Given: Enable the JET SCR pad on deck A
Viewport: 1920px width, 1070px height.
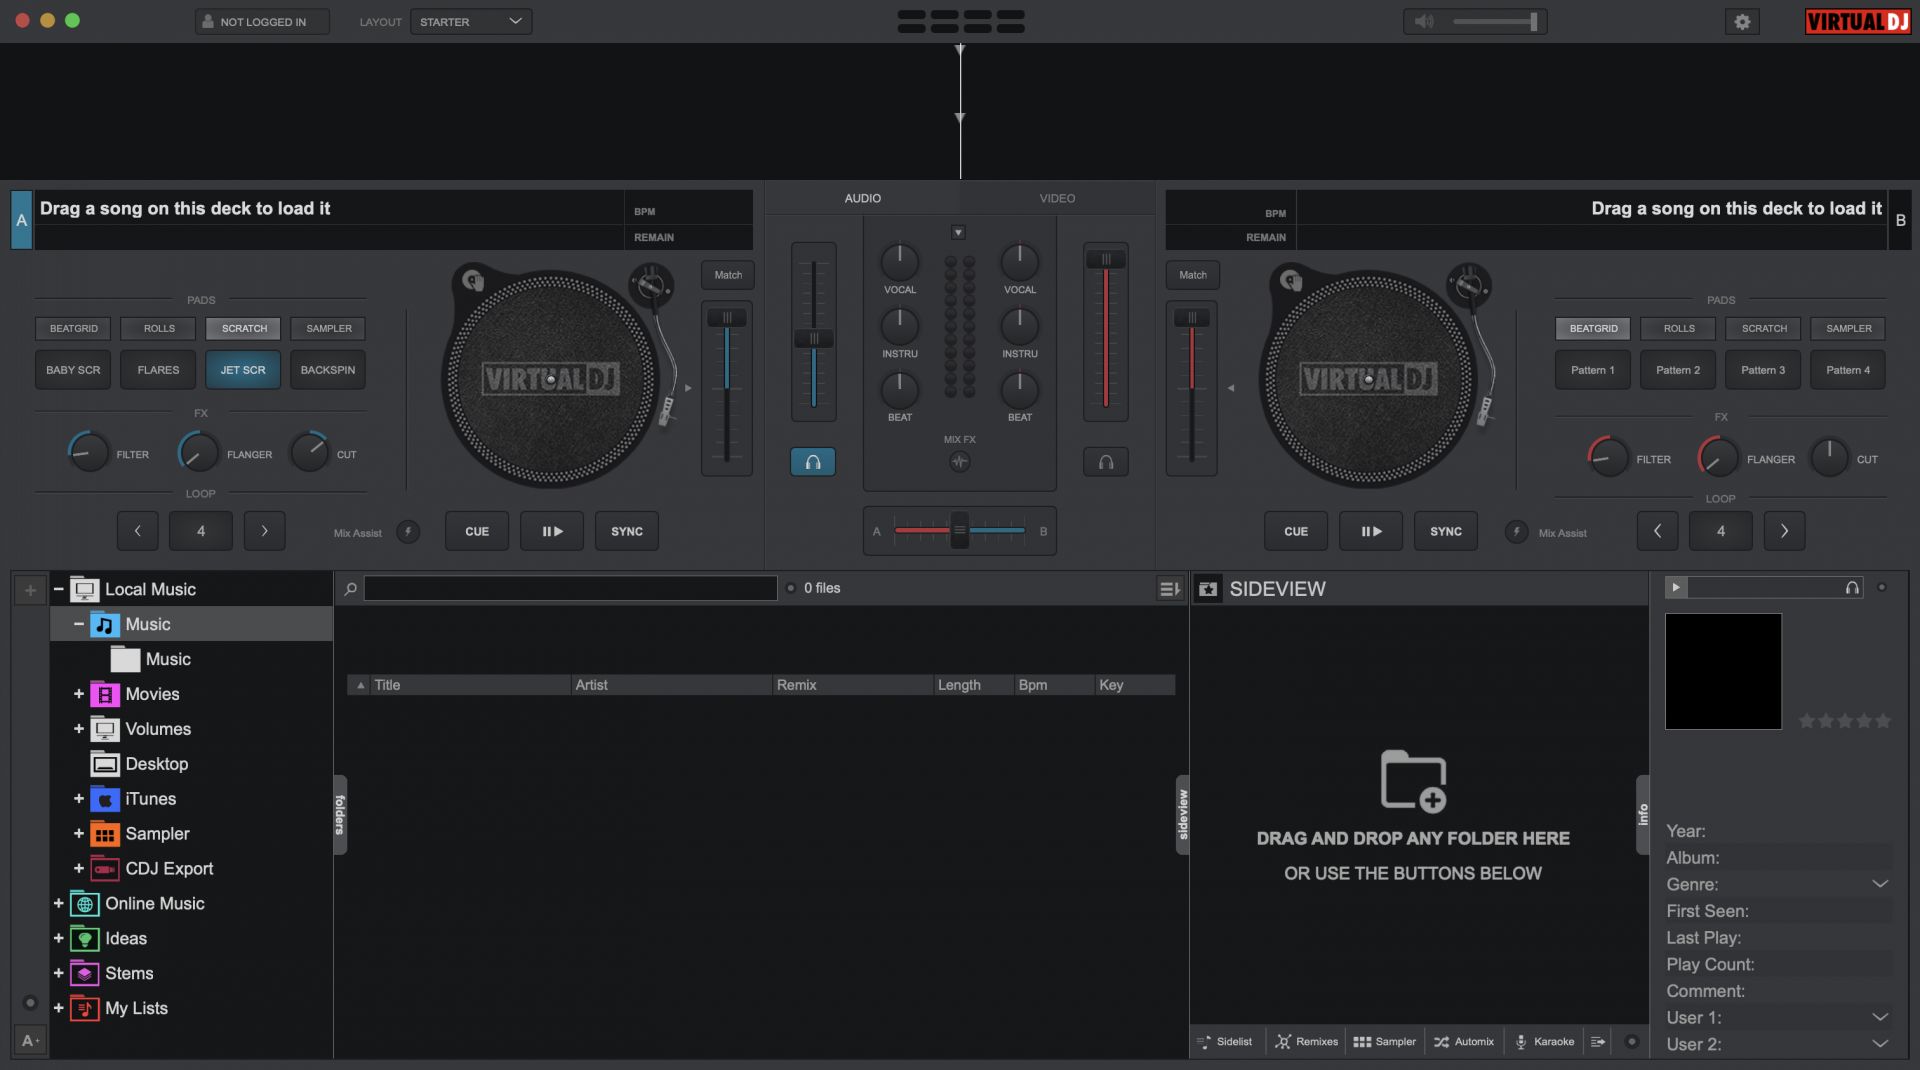Looking at the screenshot, I should pos(243,370).
